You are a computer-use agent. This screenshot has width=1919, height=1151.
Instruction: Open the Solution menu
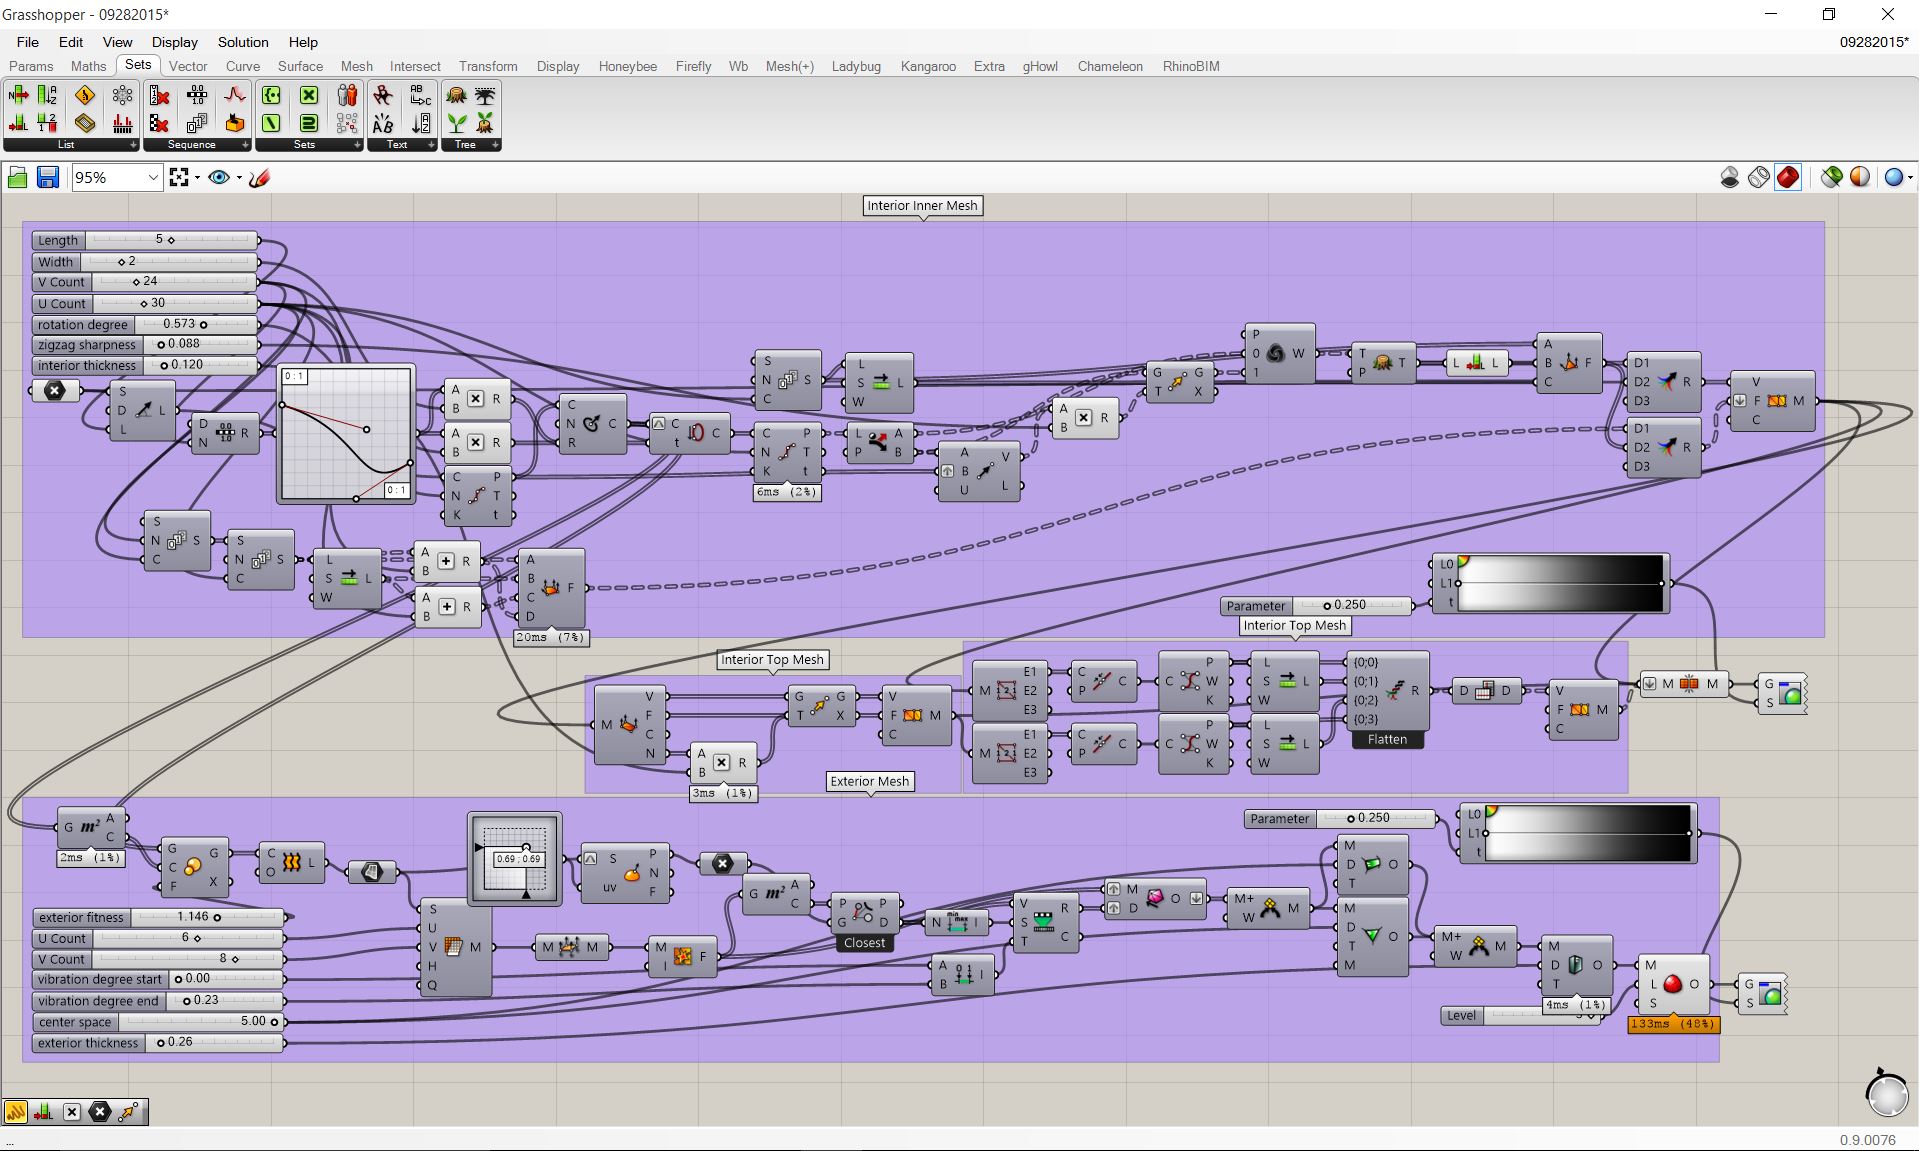click(x=243, y=42)
